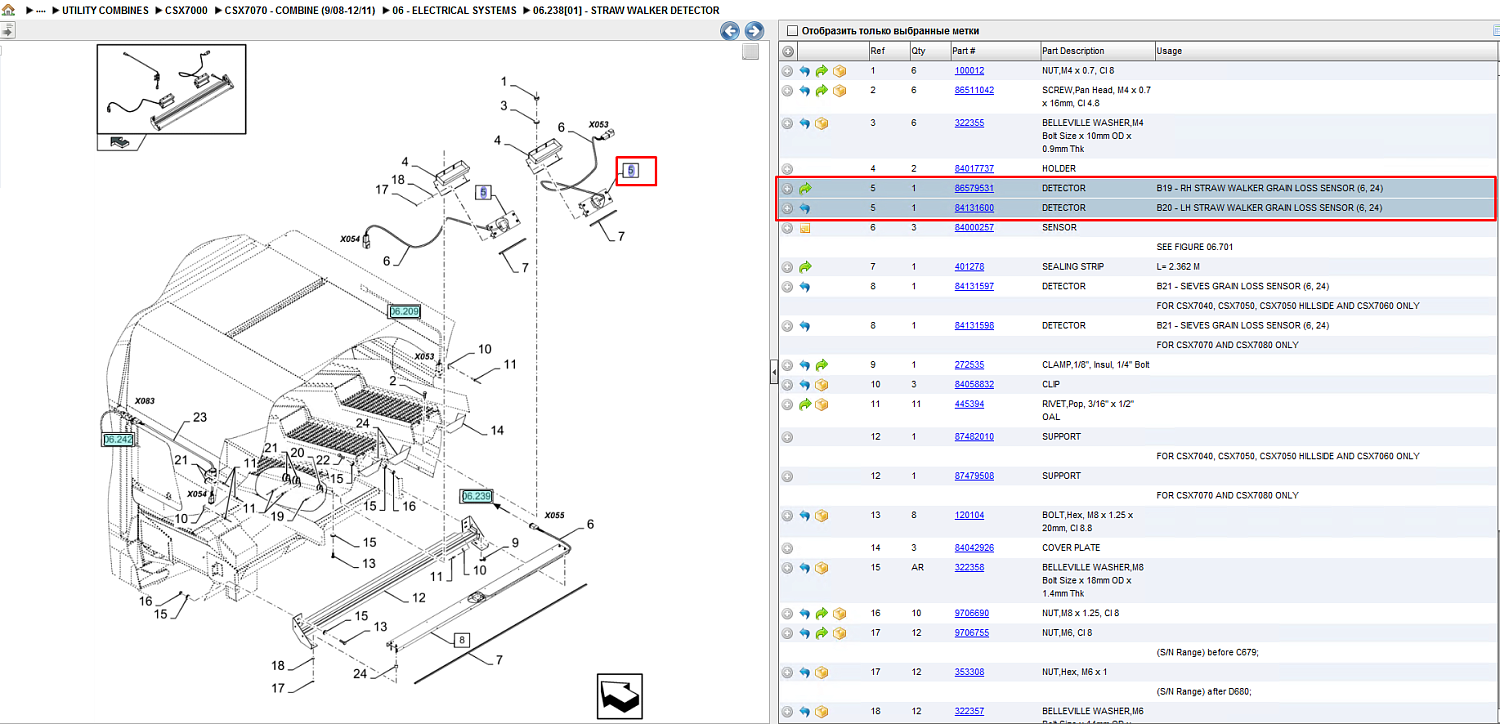The width and height of the screenshot is (1500, 724).
Task: Click the green forward arrow for part 86511042
Action: (822, 90)
